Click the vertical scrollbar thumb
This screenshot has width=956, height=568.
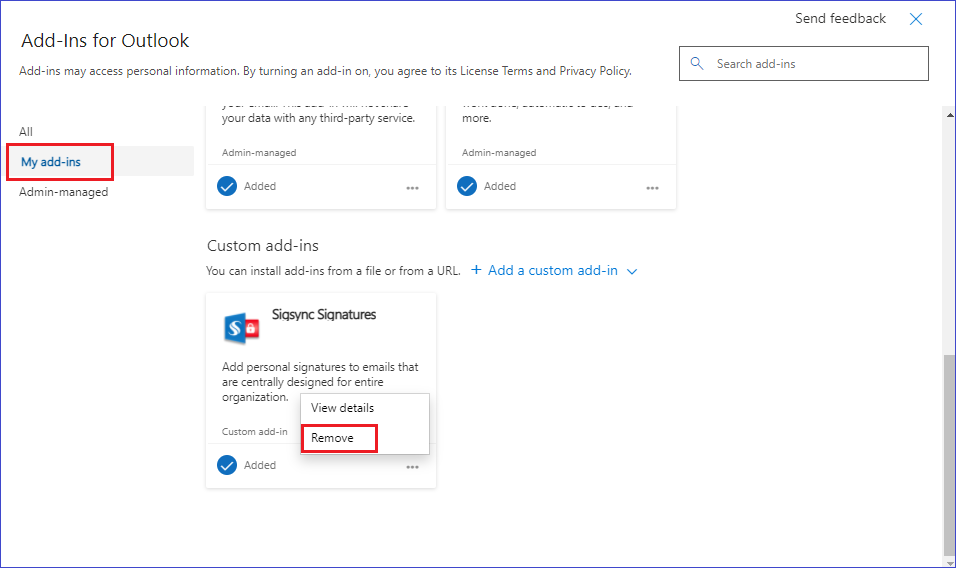tap(948, 452)
